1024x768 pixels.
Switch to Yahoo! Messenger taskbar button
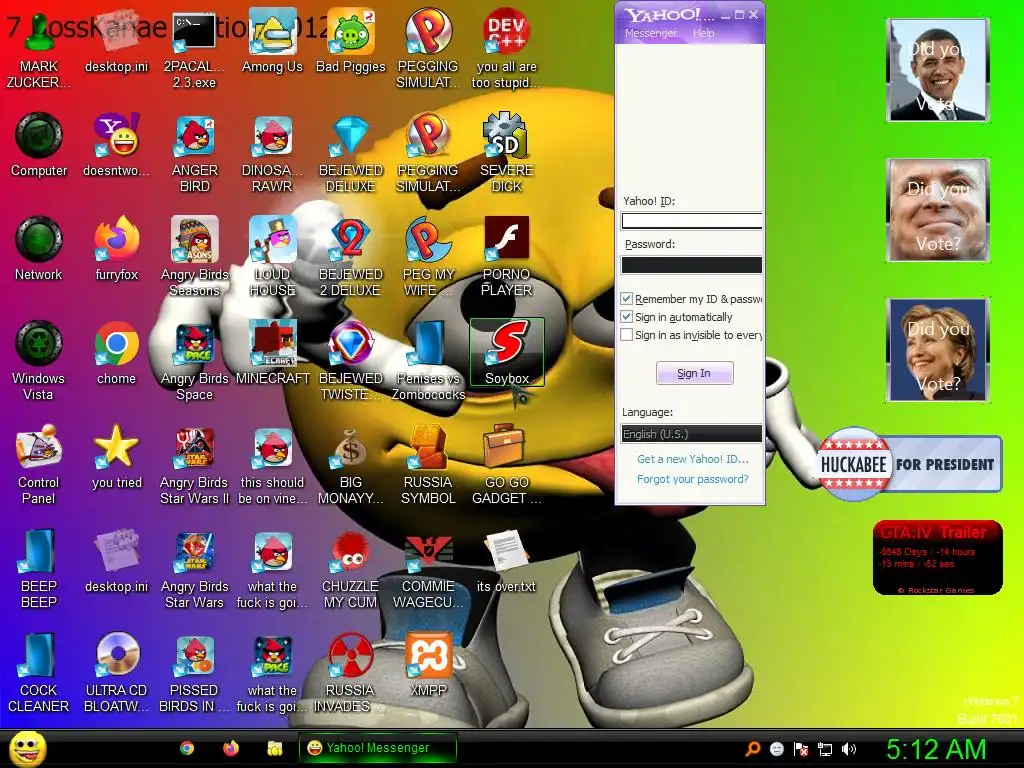point(377,748)
